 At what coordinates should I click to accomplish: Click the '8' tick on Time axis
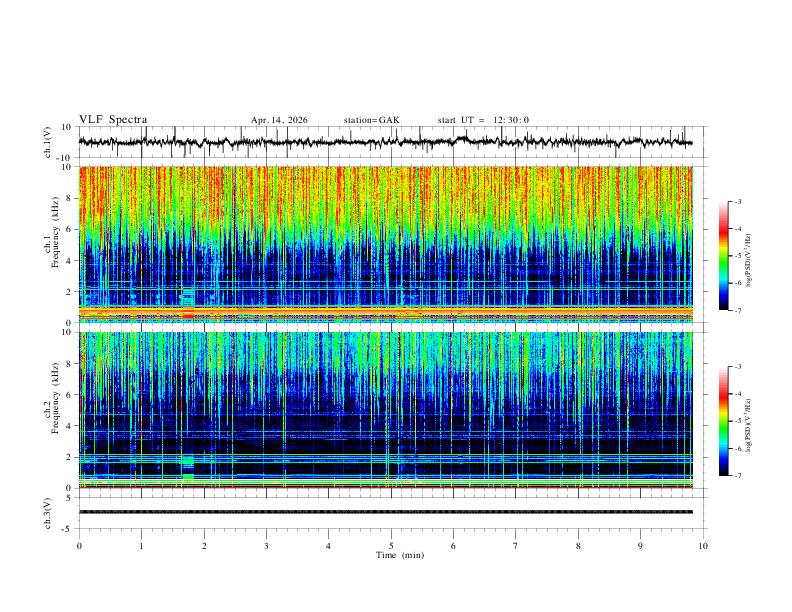[x=578, y=546]
